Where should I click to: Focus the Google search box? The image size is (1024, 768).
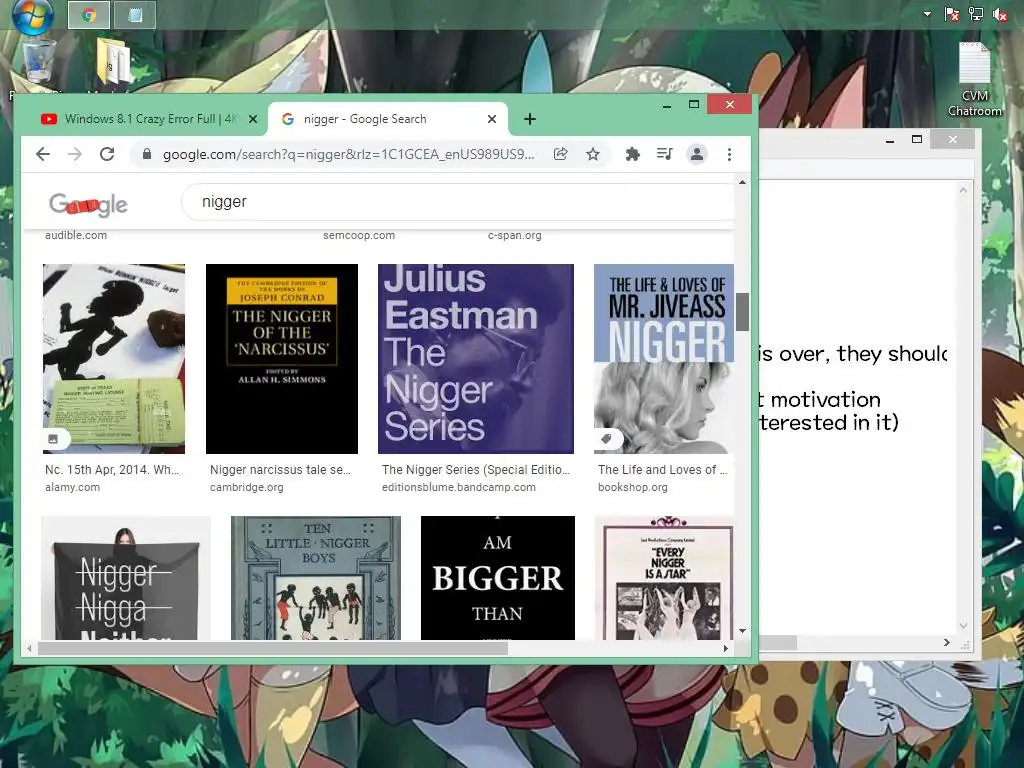458,202
